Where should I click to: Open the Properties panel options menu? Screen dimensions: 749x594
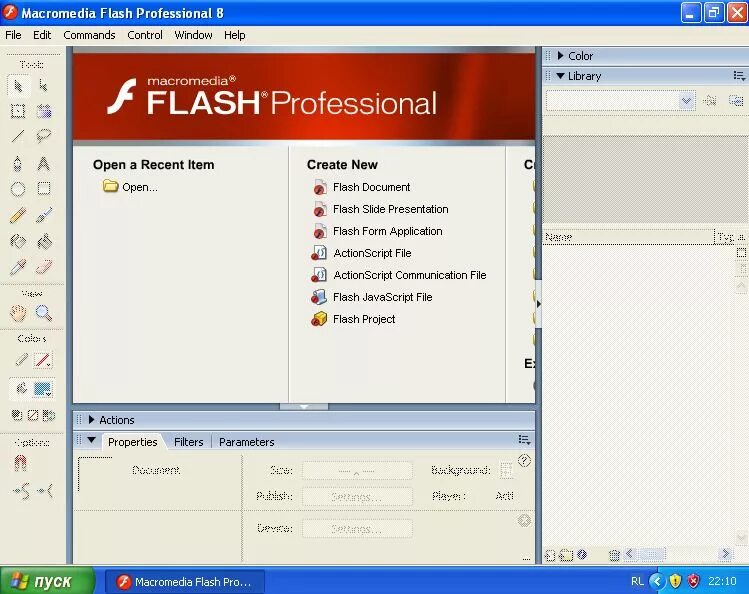coord(524,440)
